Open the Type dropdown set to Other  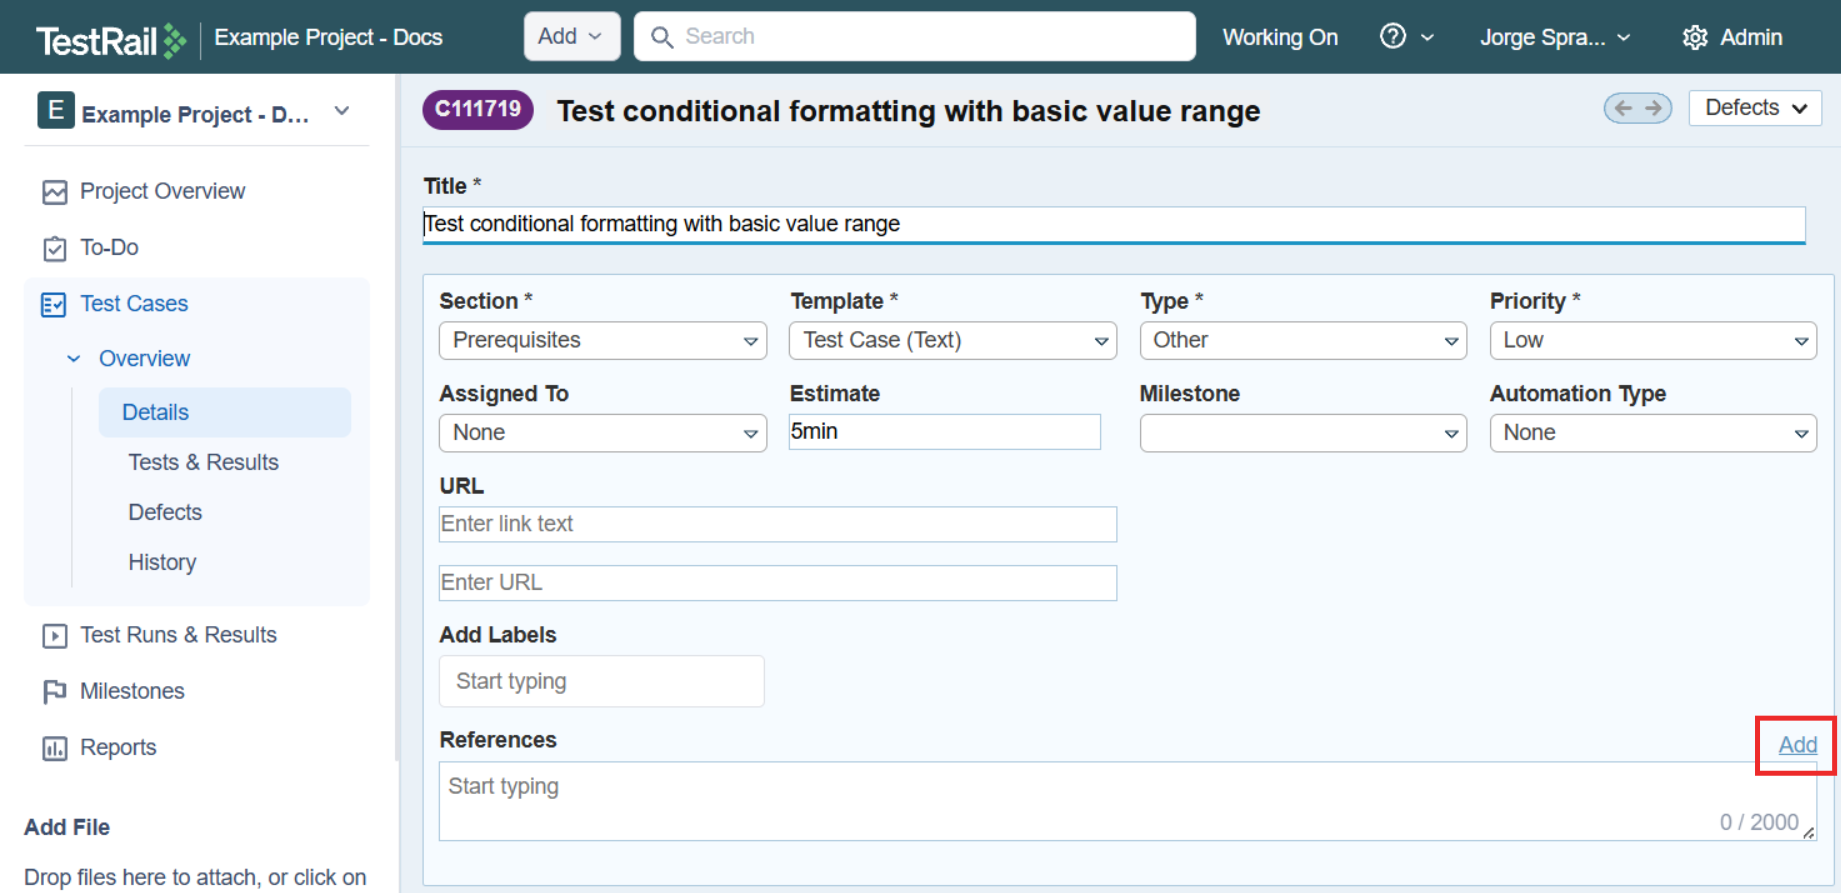[x=1302, y=341]
